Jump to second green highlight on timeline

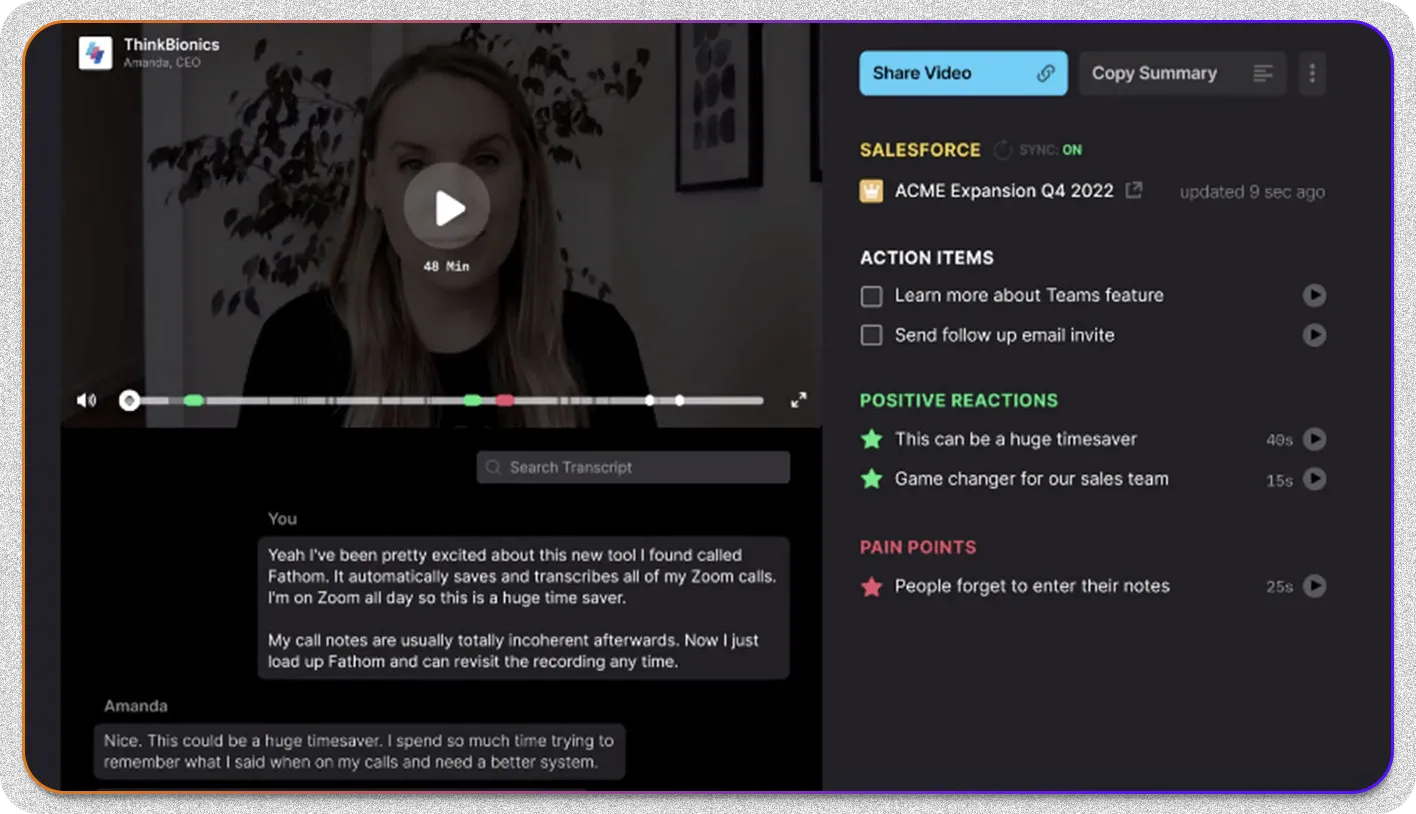[x=472, y=401]
